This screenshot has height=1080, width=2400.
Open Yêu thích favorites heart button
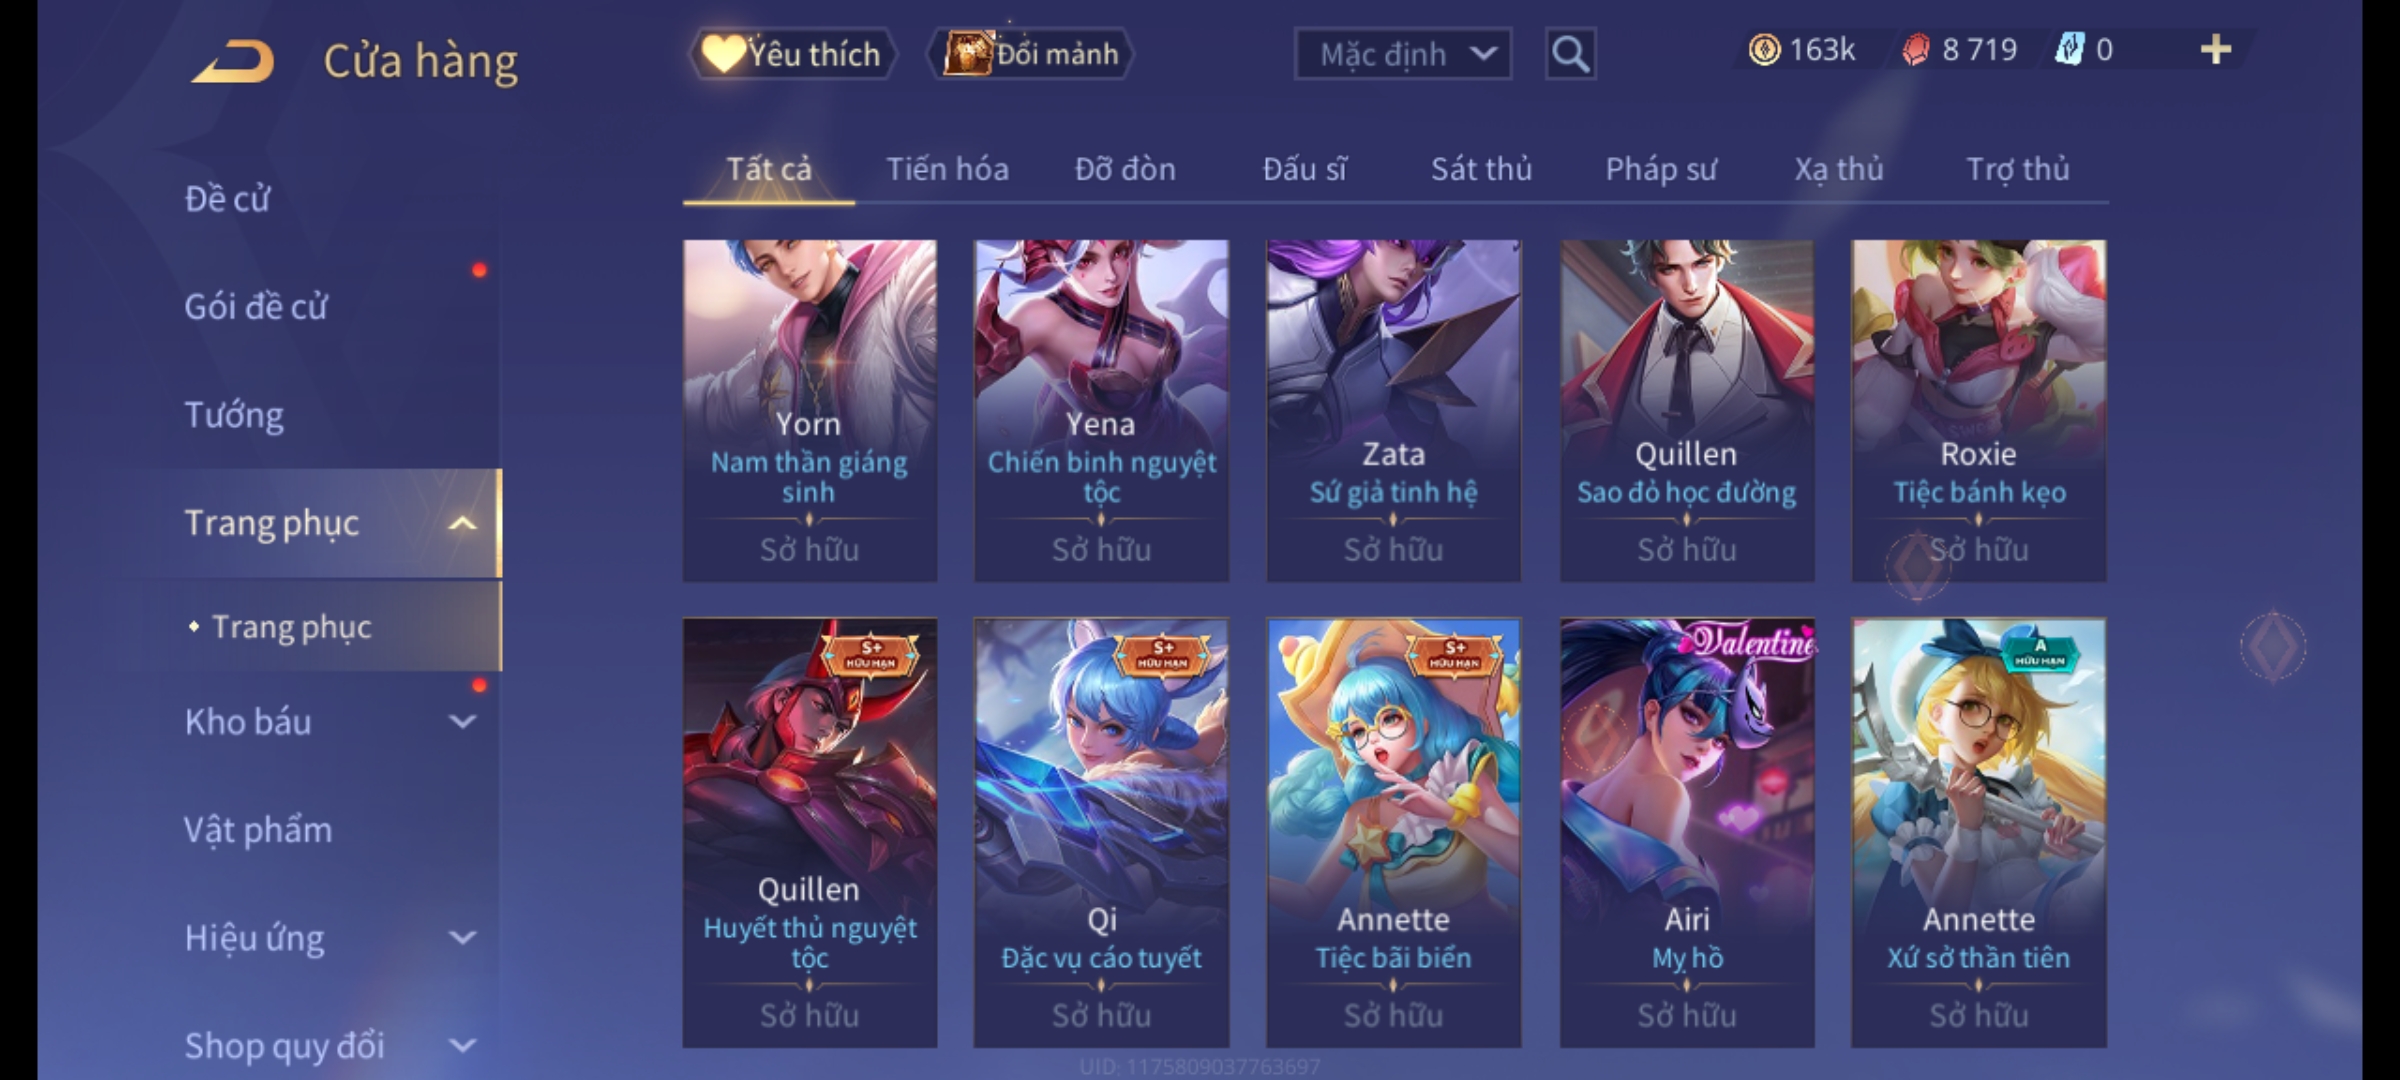[792, 54]
